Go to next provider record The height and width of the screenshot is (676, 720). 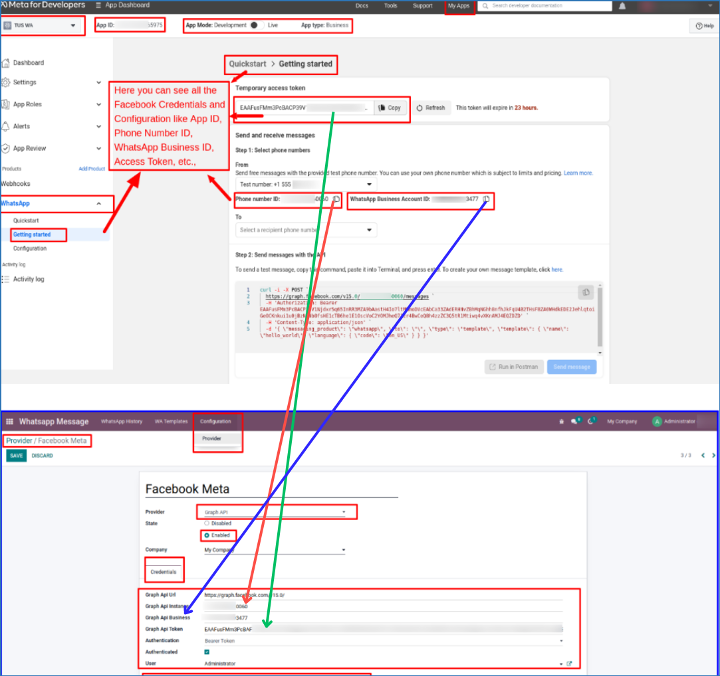coord(714,455)
